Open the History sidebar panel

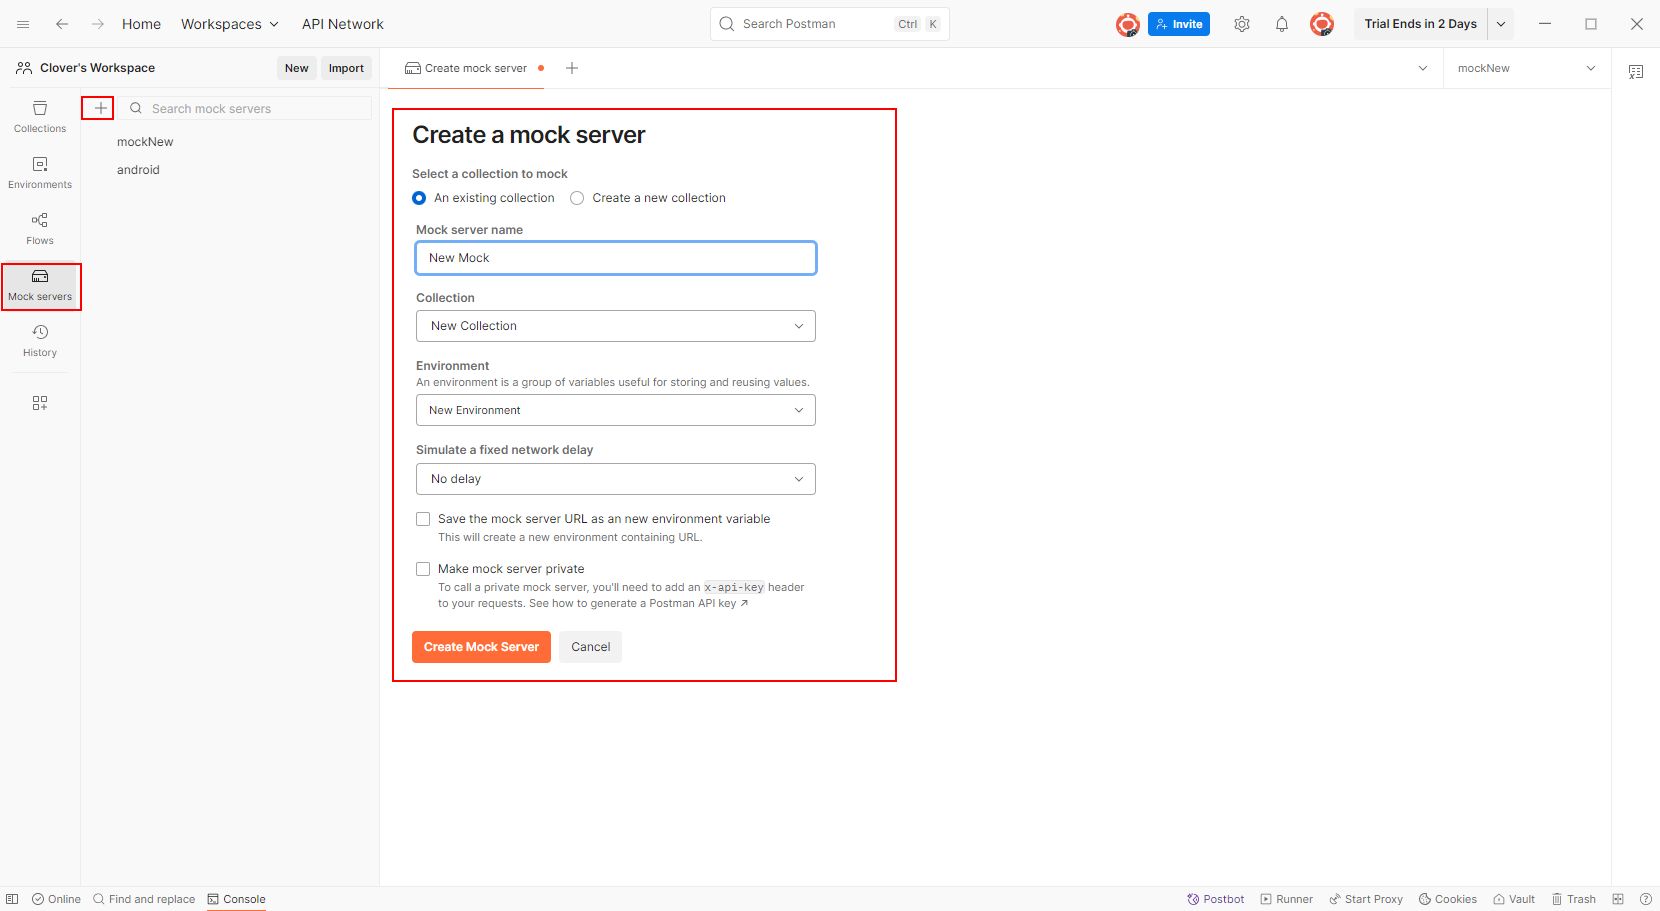40,341
